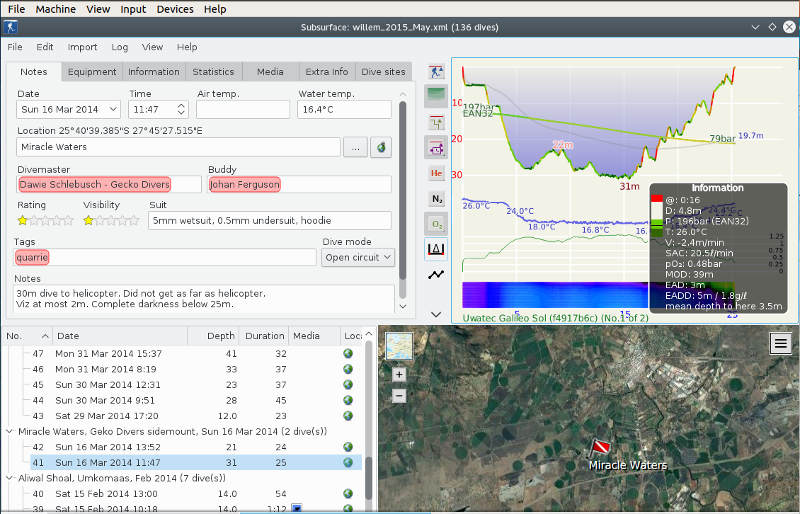
Task: Click the Suit text field
Action: point(270,220)
